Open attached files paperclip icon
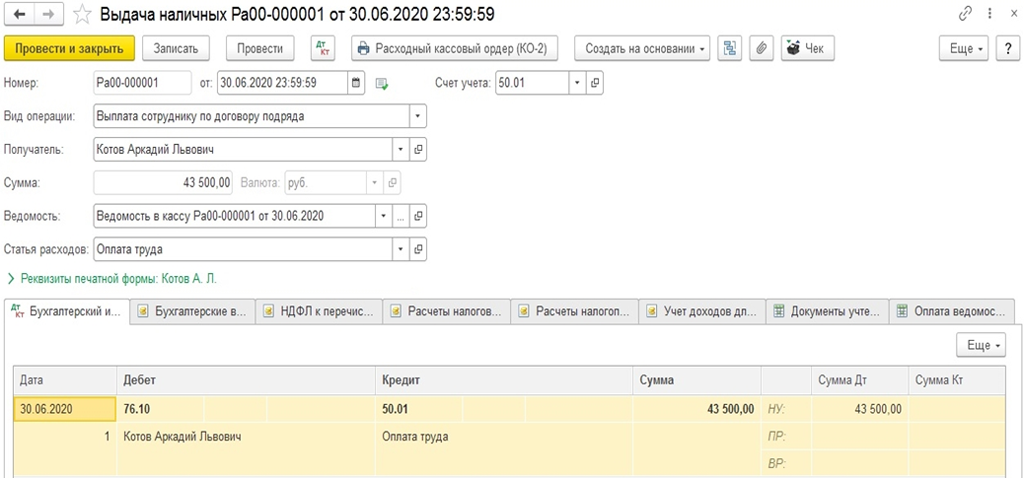 (761, 48)
